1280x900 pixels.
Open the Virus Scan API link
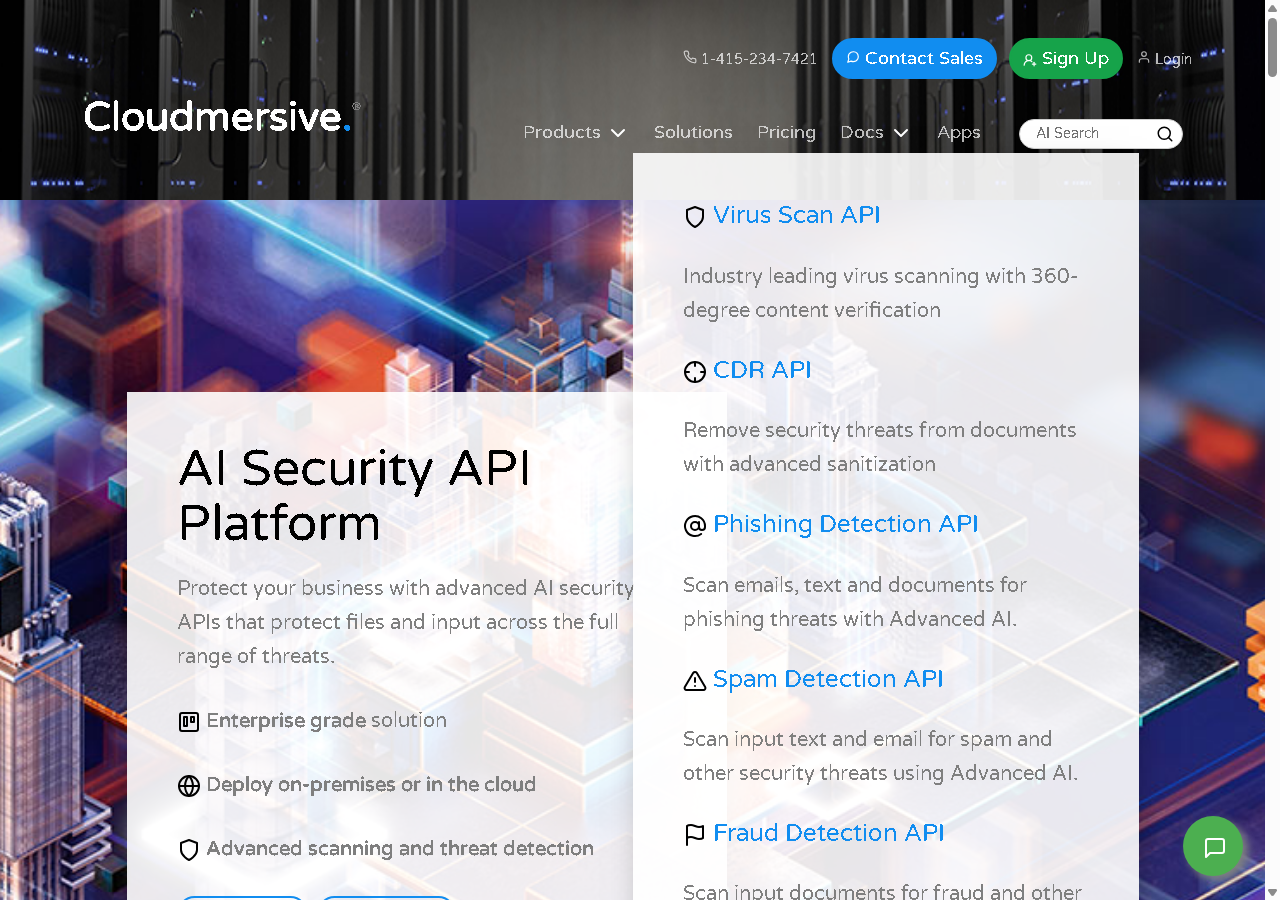click(797, 215)
